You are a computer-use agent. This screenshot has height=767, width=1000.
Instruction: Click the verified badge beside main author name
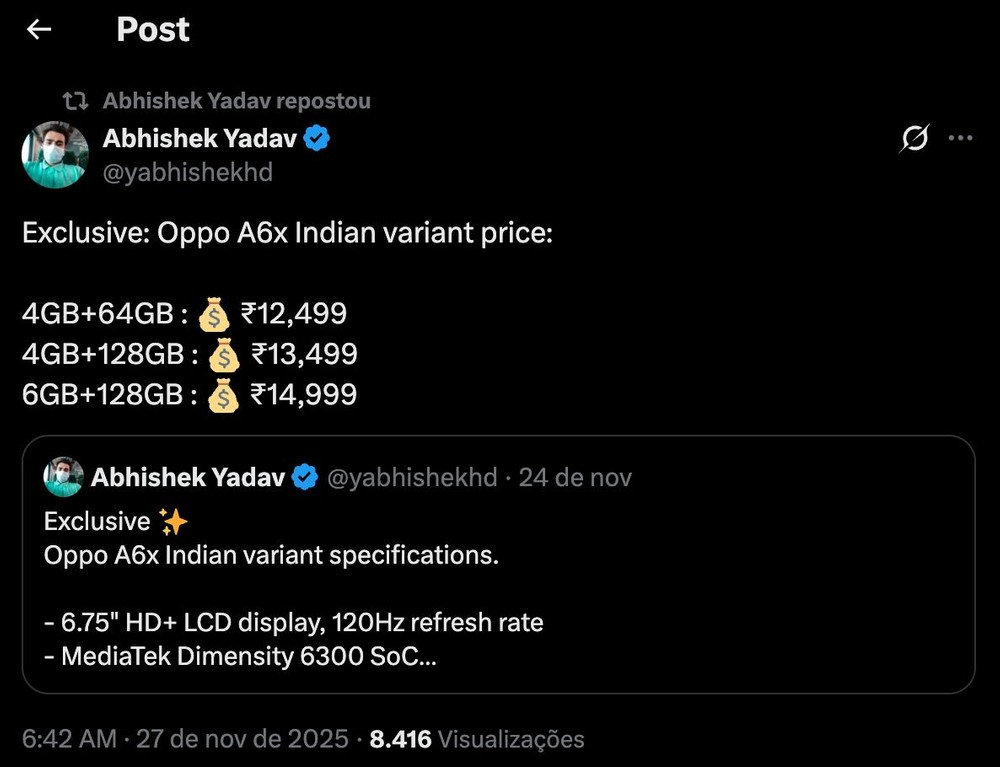[x=317, y=138]
